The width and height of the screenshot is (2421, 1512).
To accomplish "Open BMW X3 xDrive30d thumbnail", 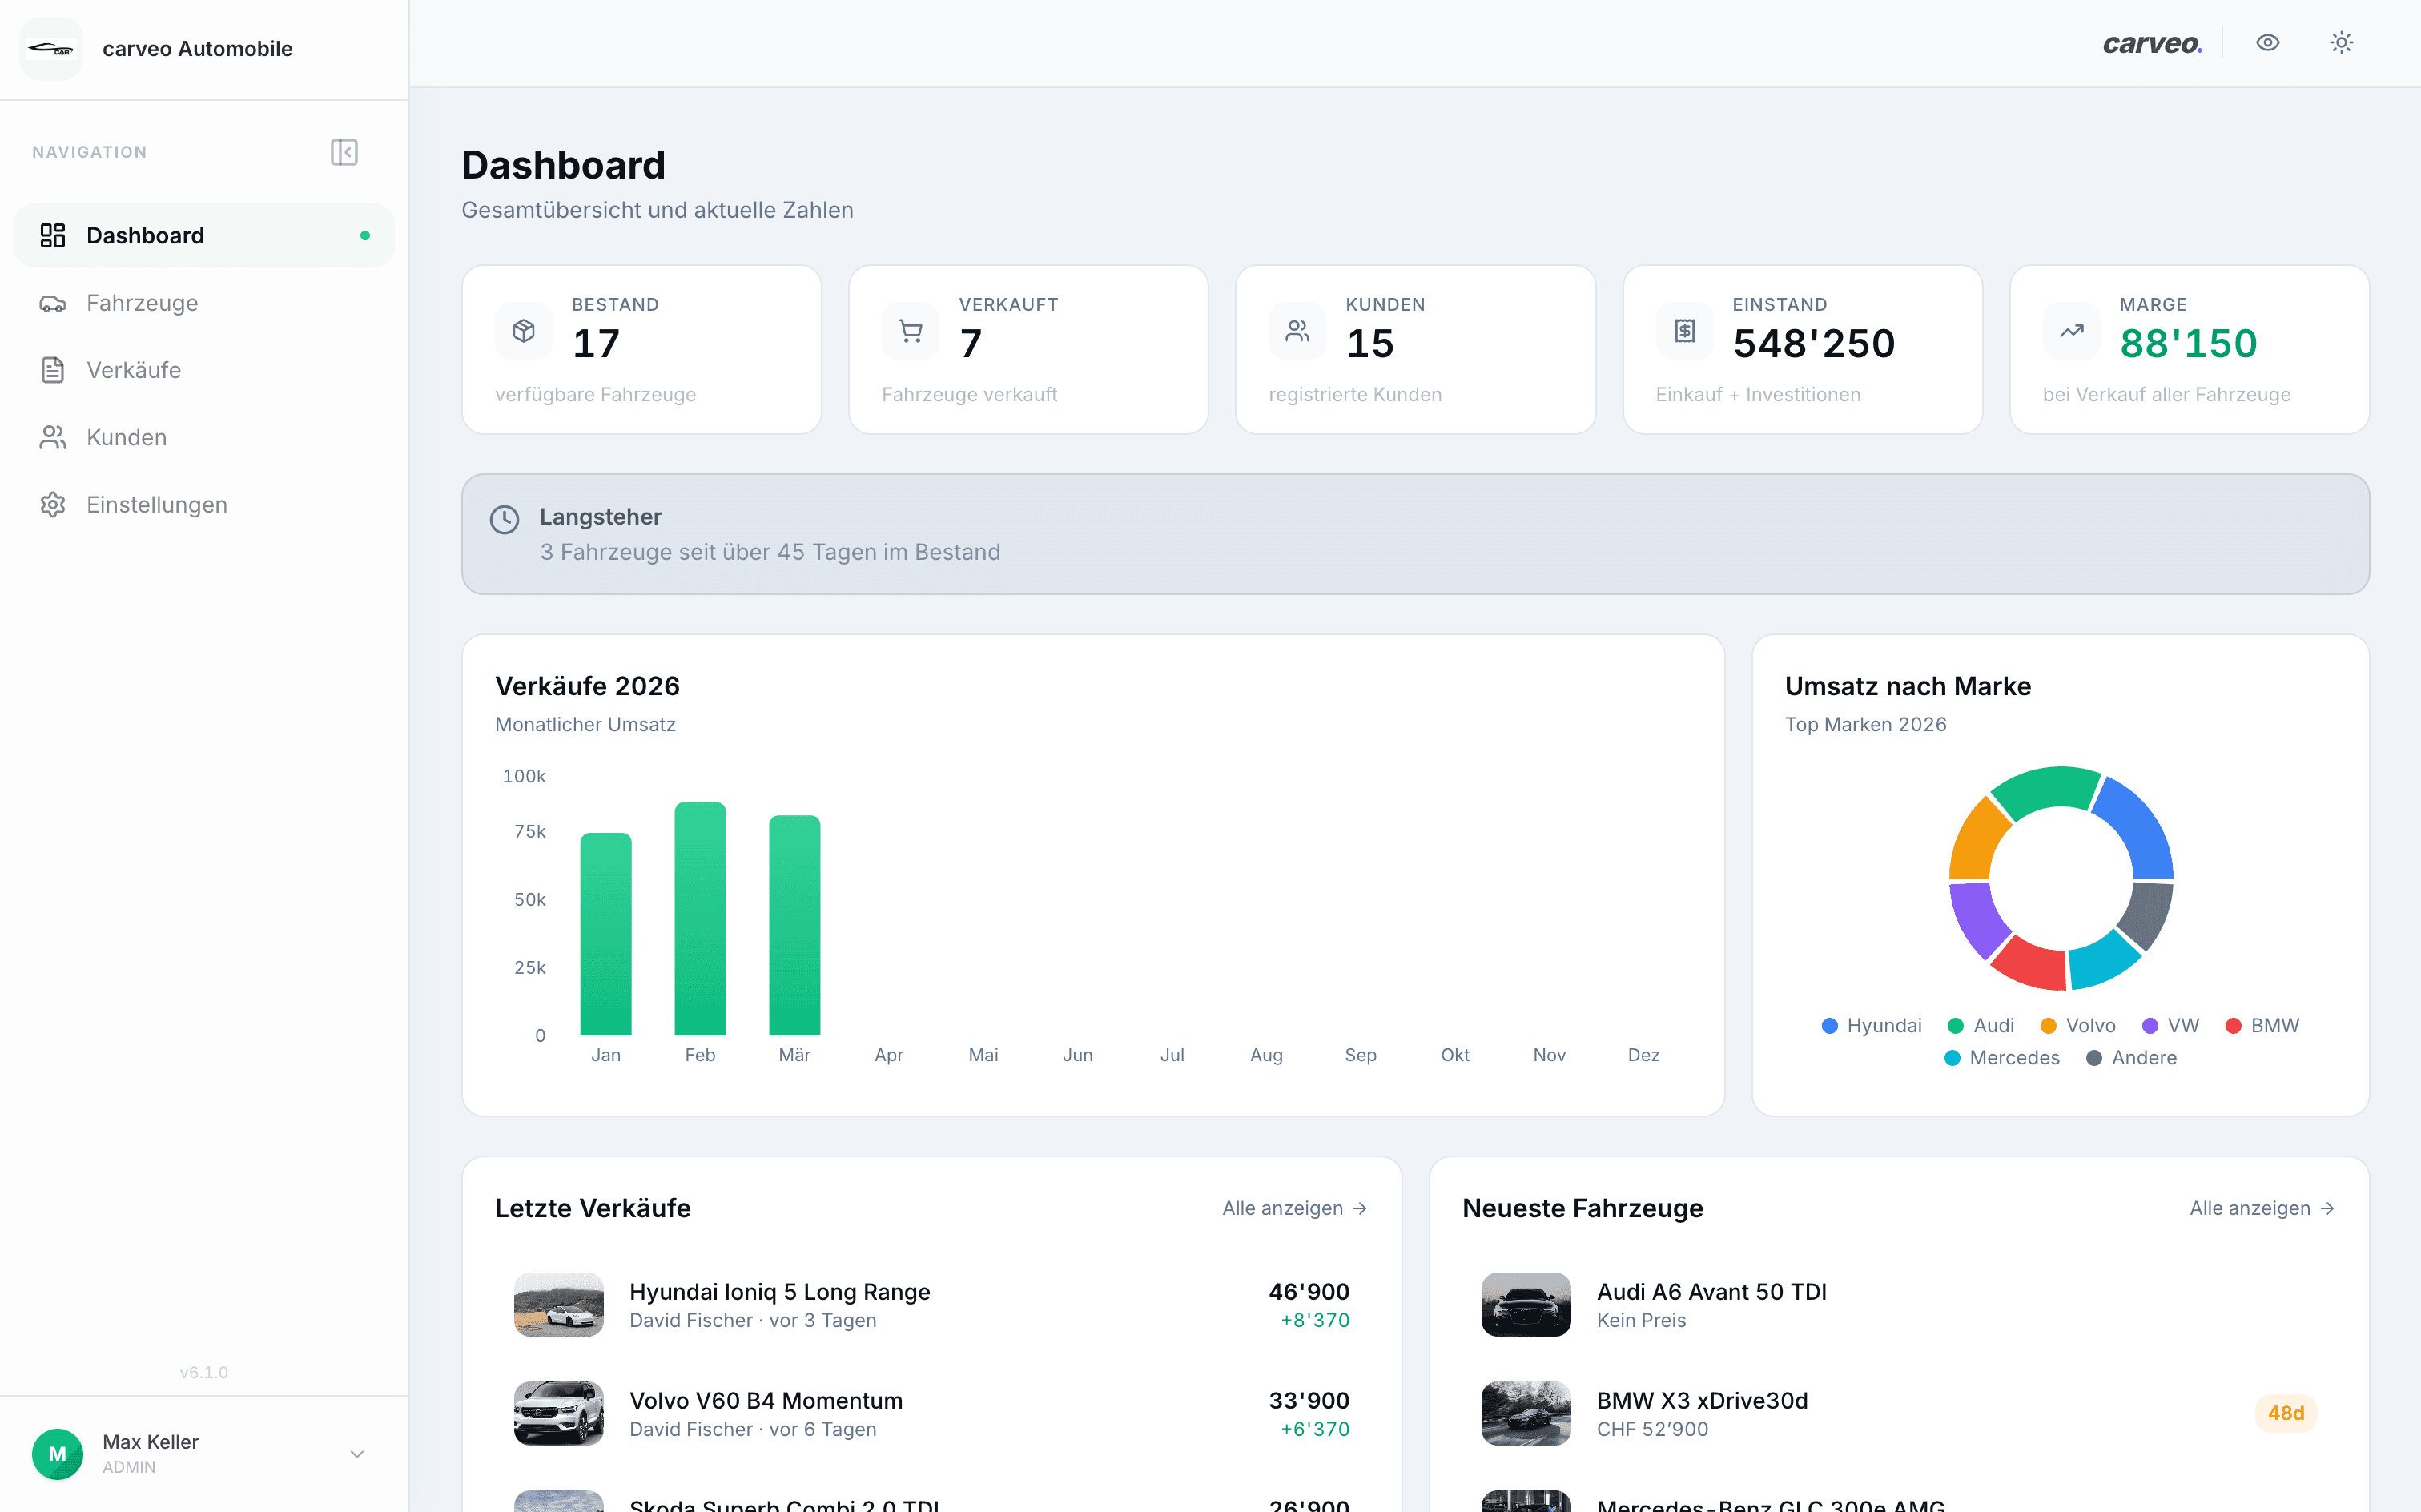I will tap(1526, 1414).
